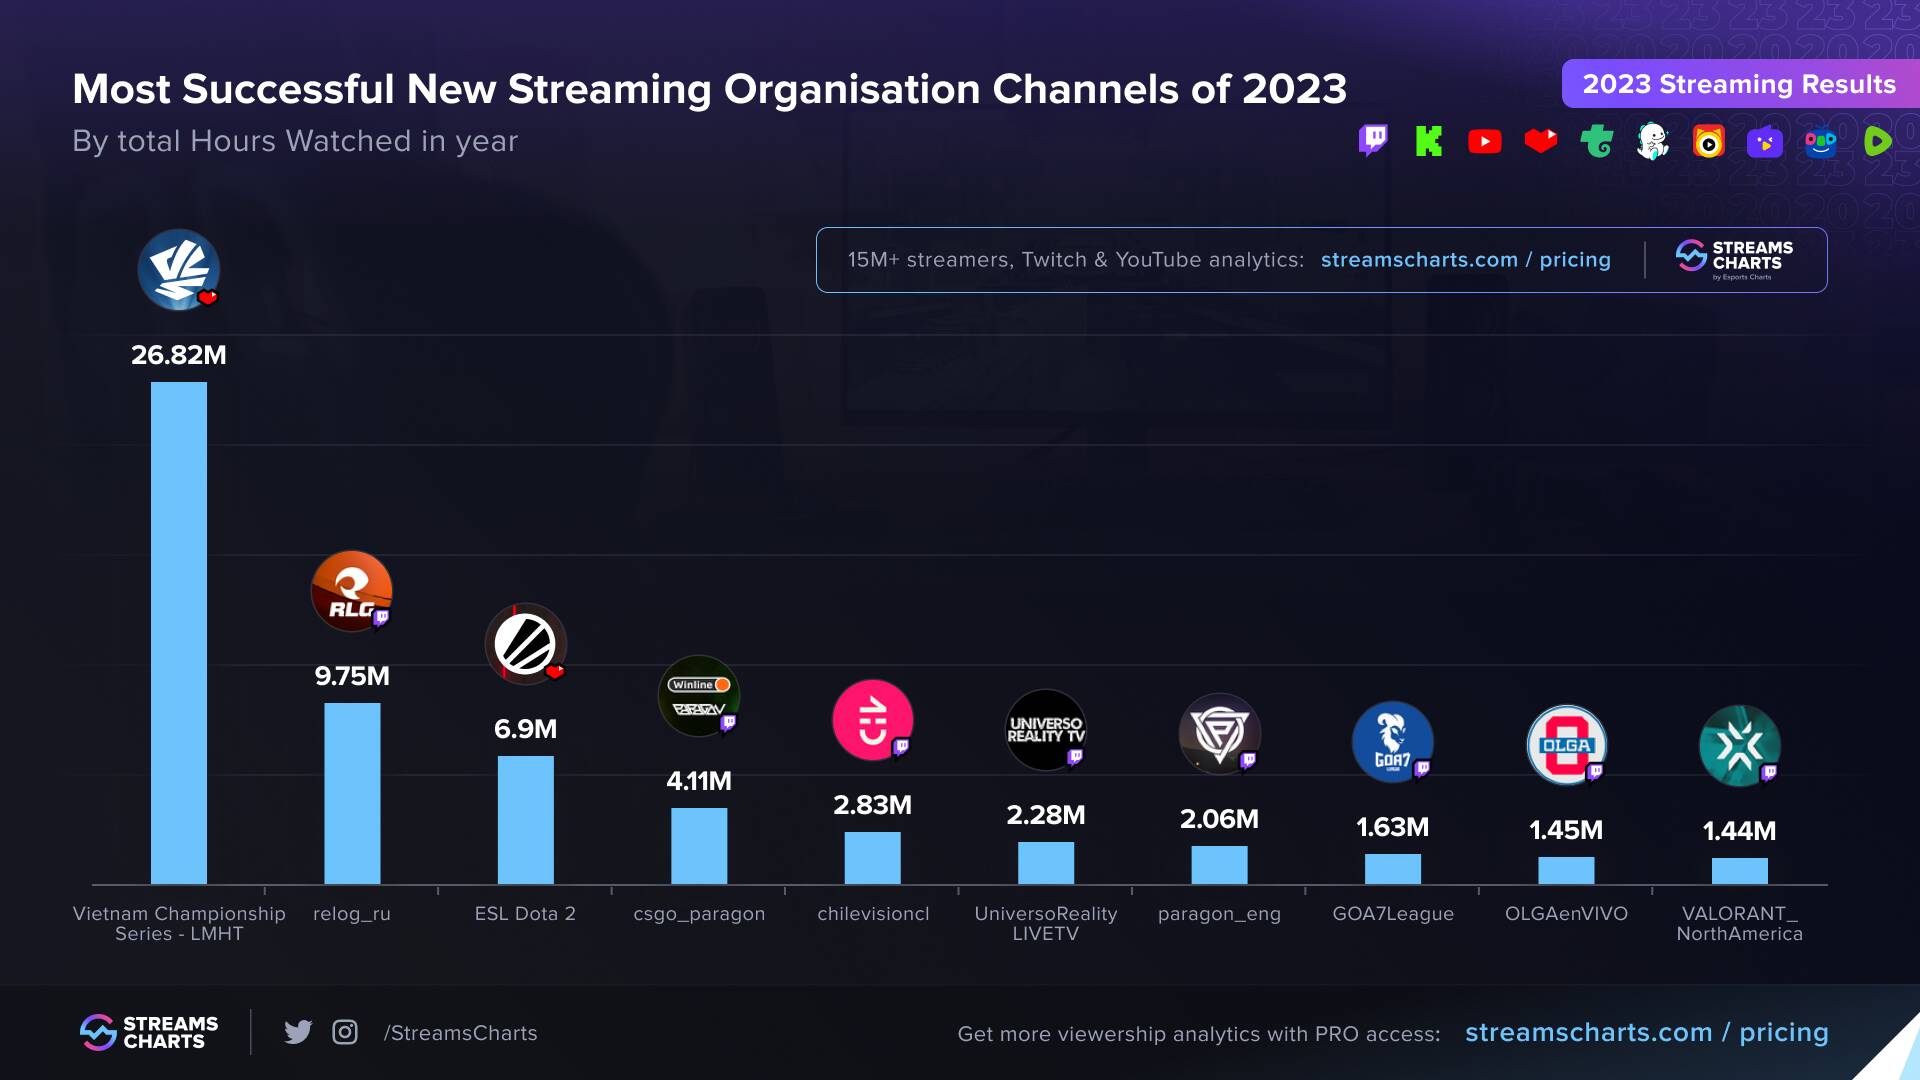Click the Instagram icon in footer

[345, 1032]
